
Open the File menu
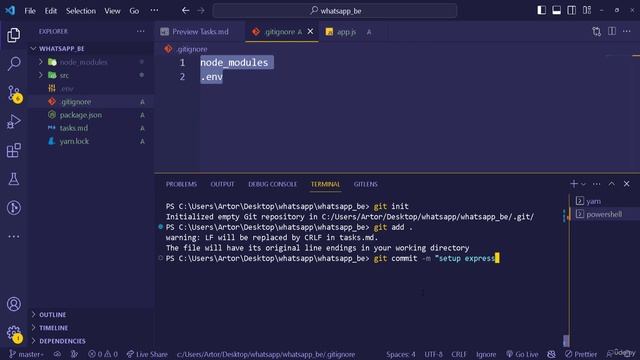point(30,11)
